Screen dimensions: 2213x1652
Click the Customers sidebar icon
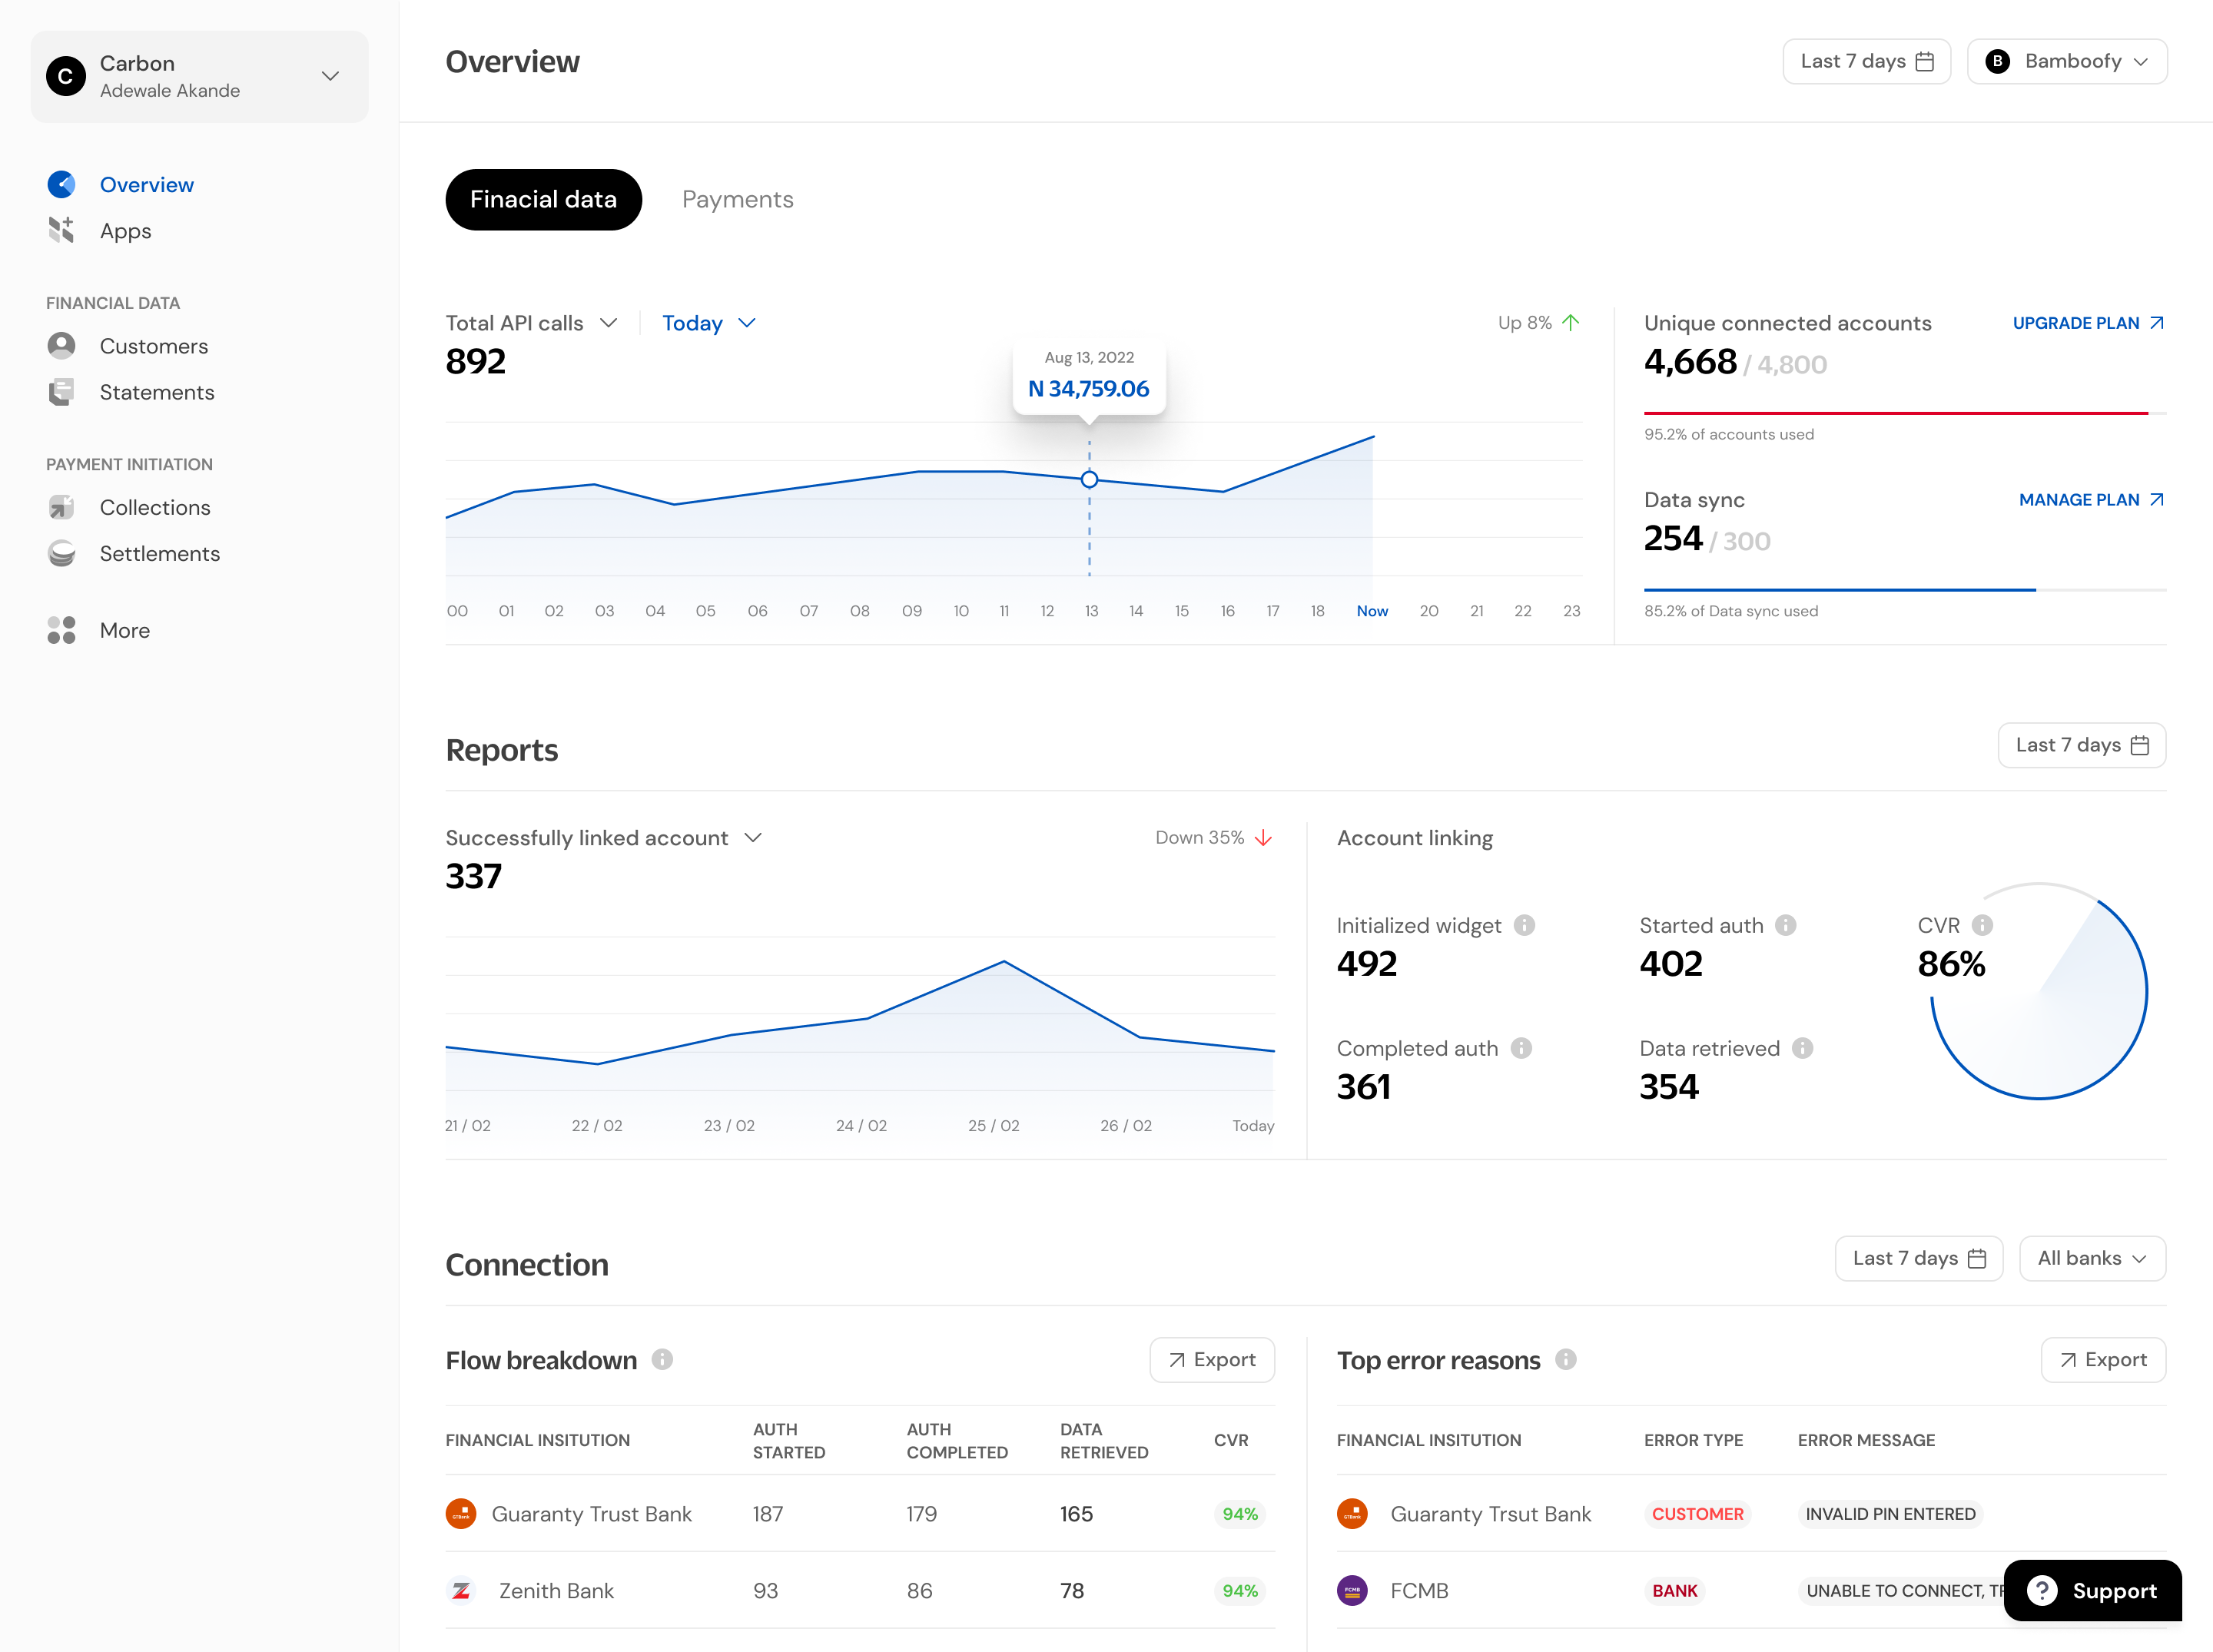[61, 346]
